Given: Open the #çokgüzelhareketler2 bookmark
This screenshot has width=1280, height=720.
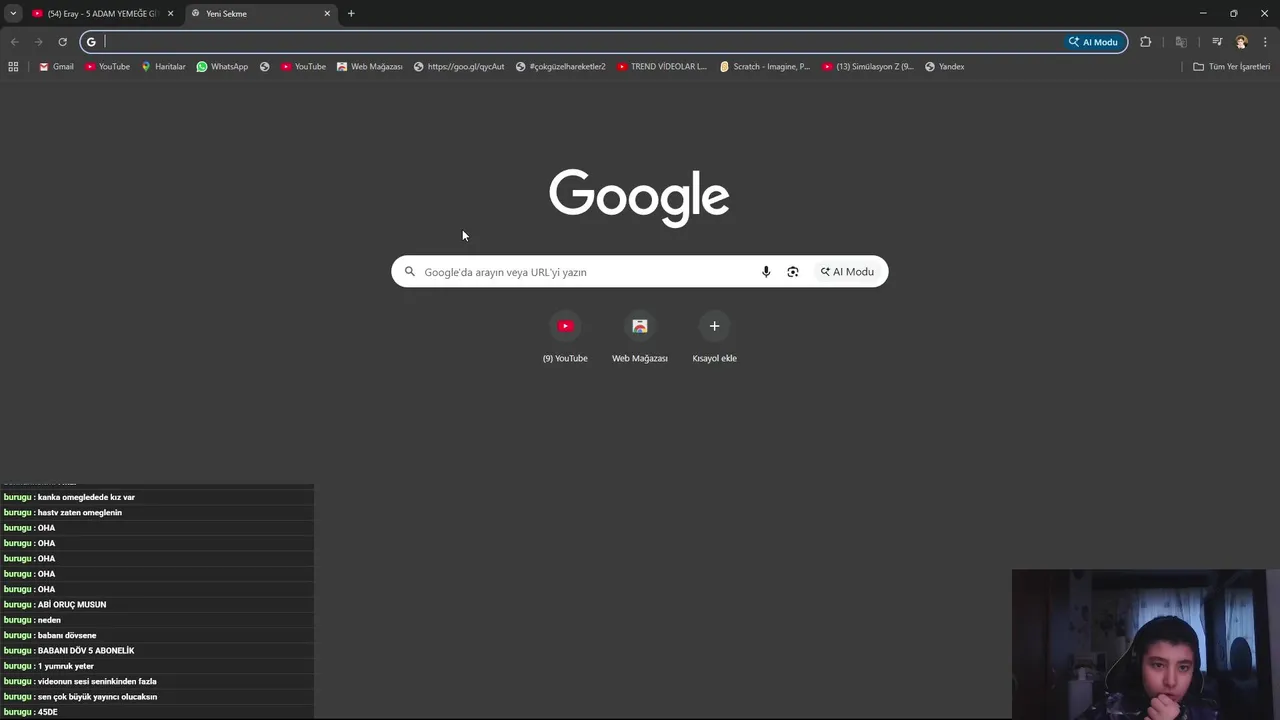Looking at the screenshot, I should click(560, 67).
